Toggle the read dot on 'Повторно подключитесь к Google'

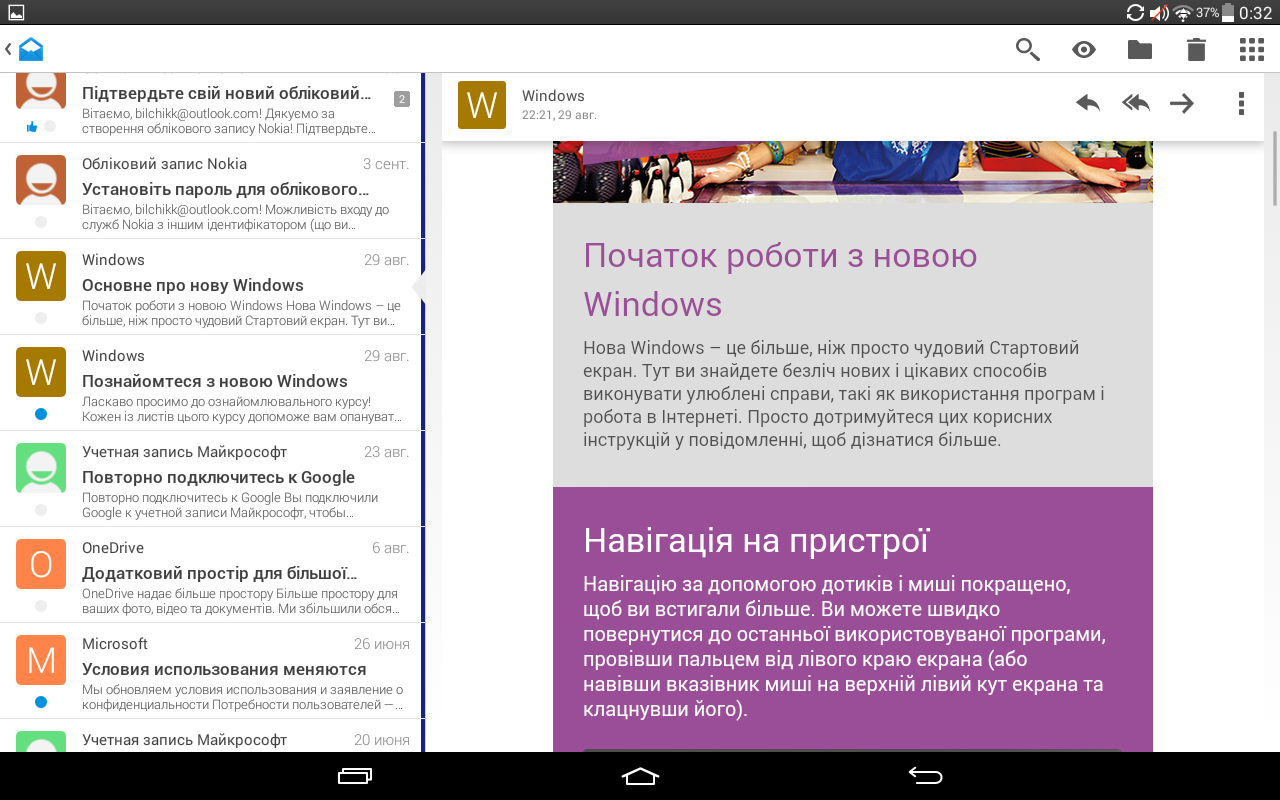pyautogui.click(x=41, y=510)
